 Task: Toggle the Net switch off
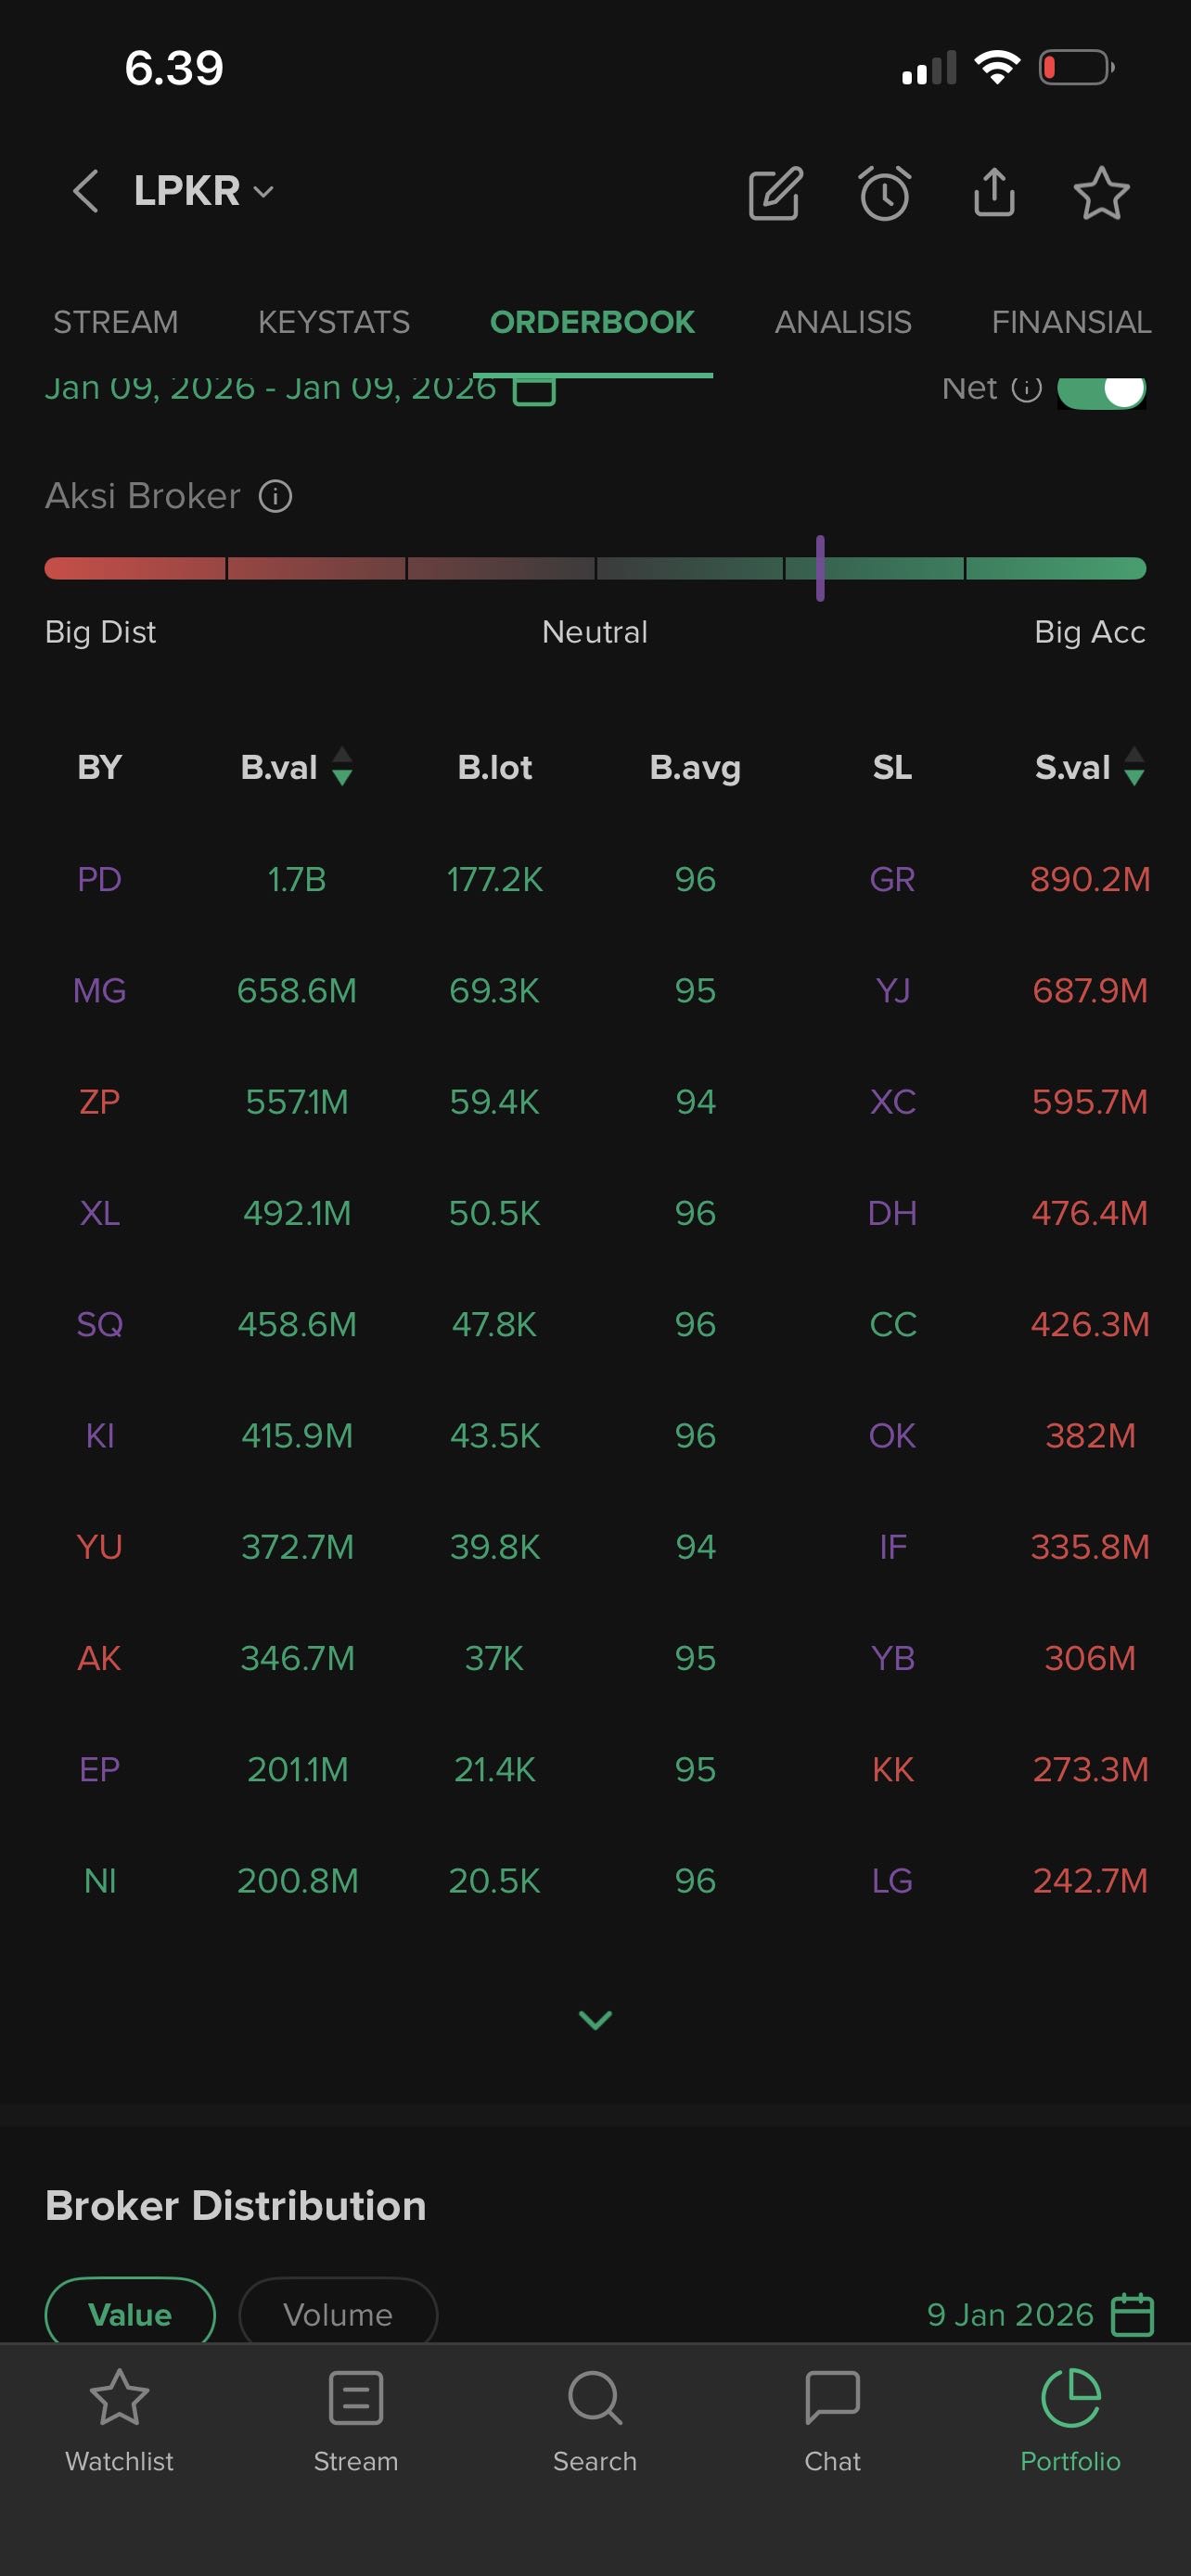click(x=1101, y=390)
